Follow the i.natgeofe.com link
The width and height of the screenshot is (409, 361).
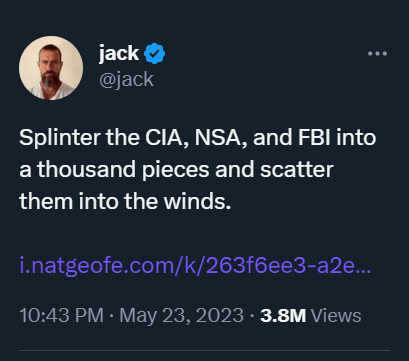195,267
